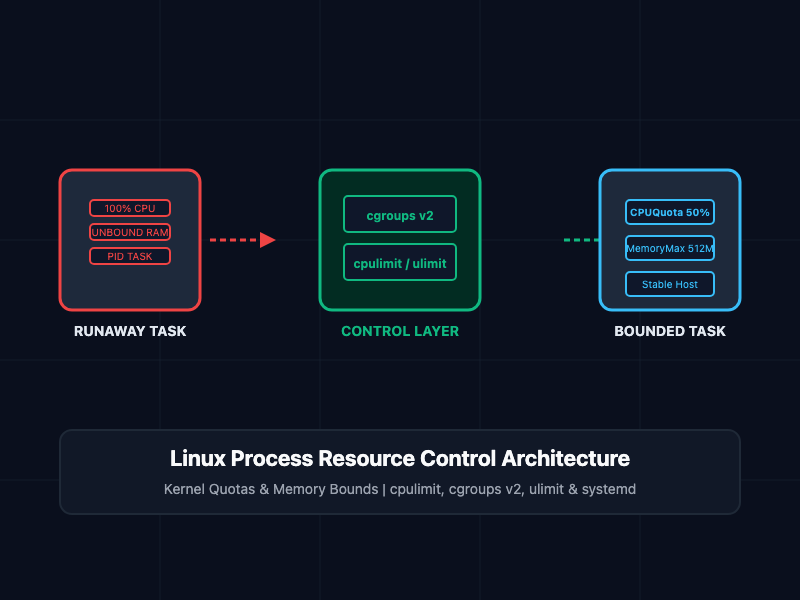Select the UNBOUND RAM box
800x600 pixels.
pyautogui.click(x=130, y=232)
